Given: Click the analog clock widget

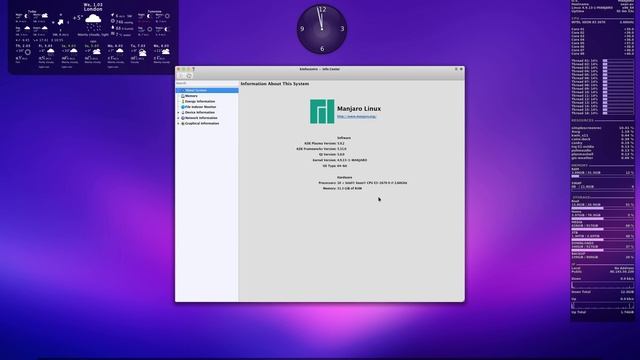Looking at the screenshot, I should [x=322, y=29].
